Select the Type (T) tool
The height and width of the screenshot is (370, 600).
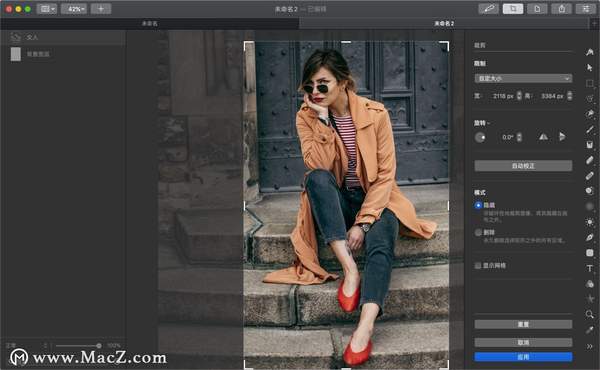coord(589,268)
